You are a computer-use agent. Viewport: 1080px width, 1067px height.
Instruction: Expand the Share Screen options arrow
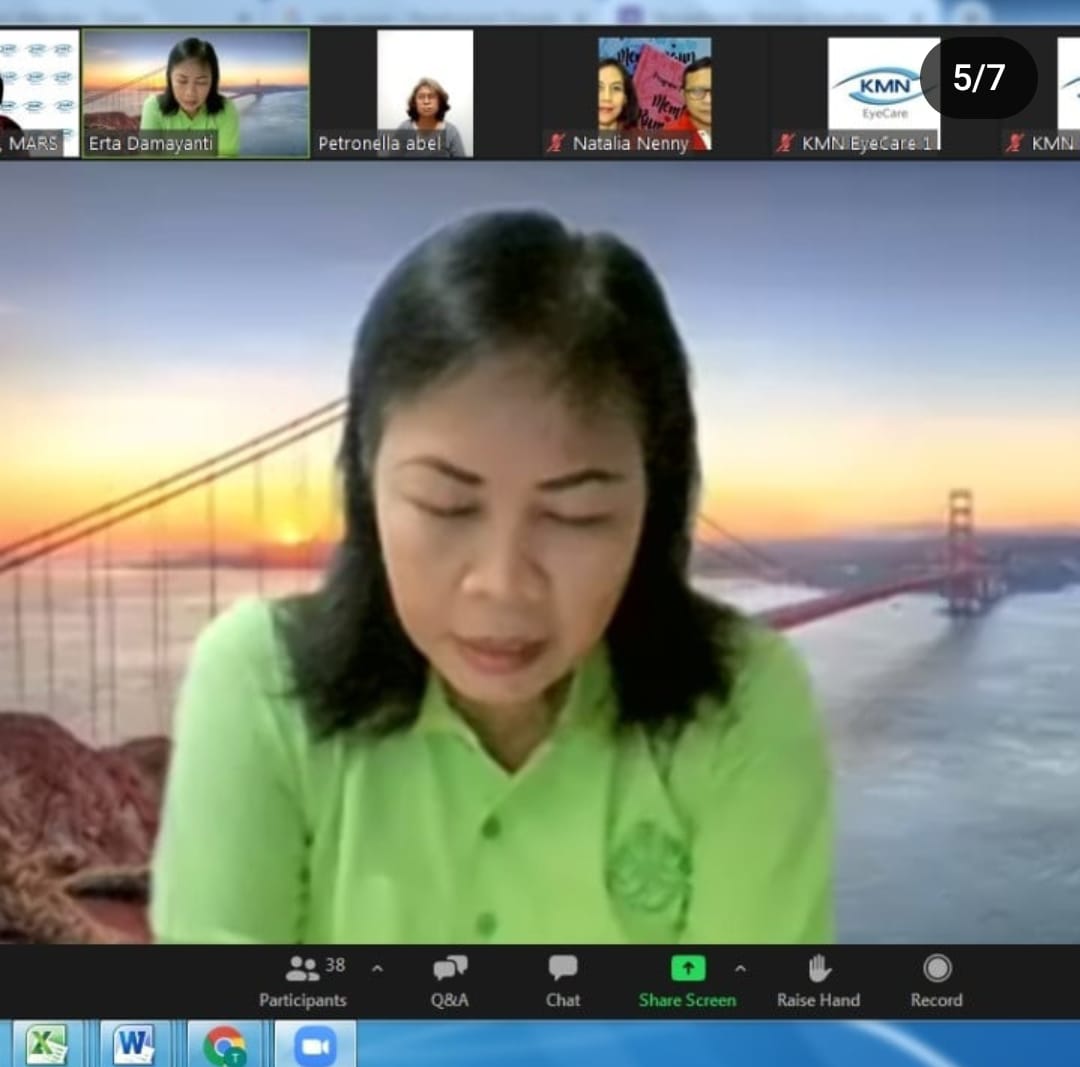(740, 968)
